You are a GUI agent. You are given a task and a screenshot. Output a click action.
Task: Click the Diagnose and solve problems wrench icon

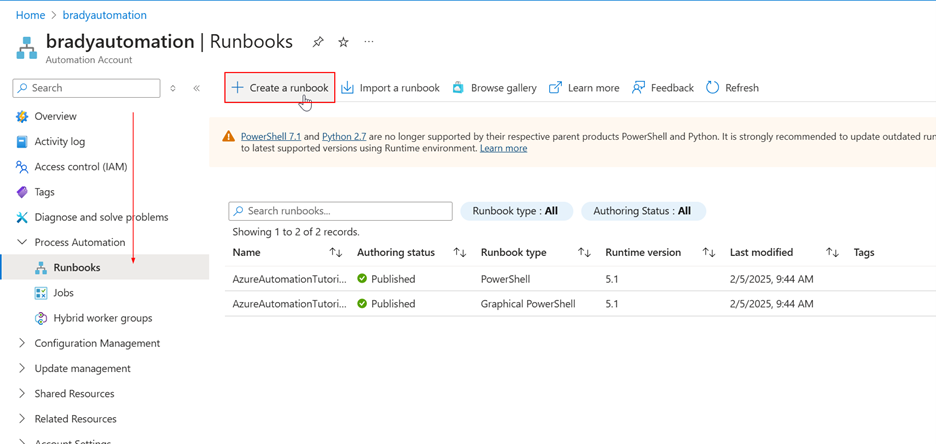pyautogui.click(x=22, y=217)
